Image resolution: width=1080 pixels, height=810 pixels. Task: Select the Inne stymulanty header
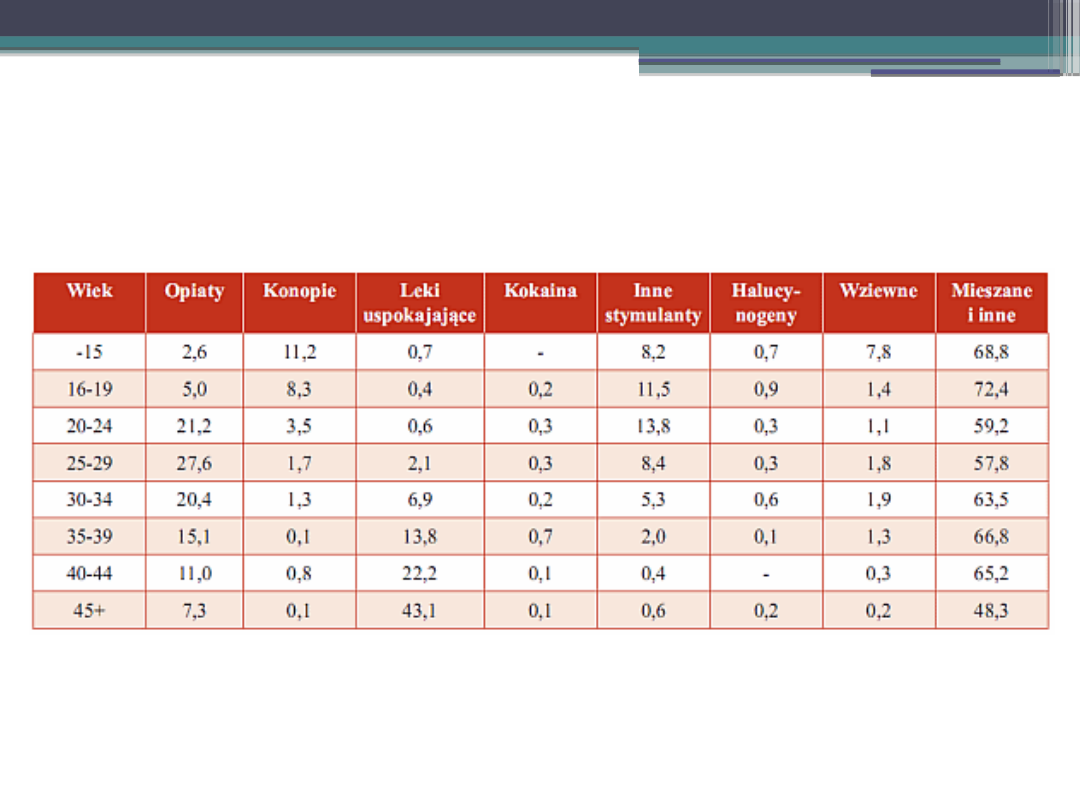coord(653,303)
